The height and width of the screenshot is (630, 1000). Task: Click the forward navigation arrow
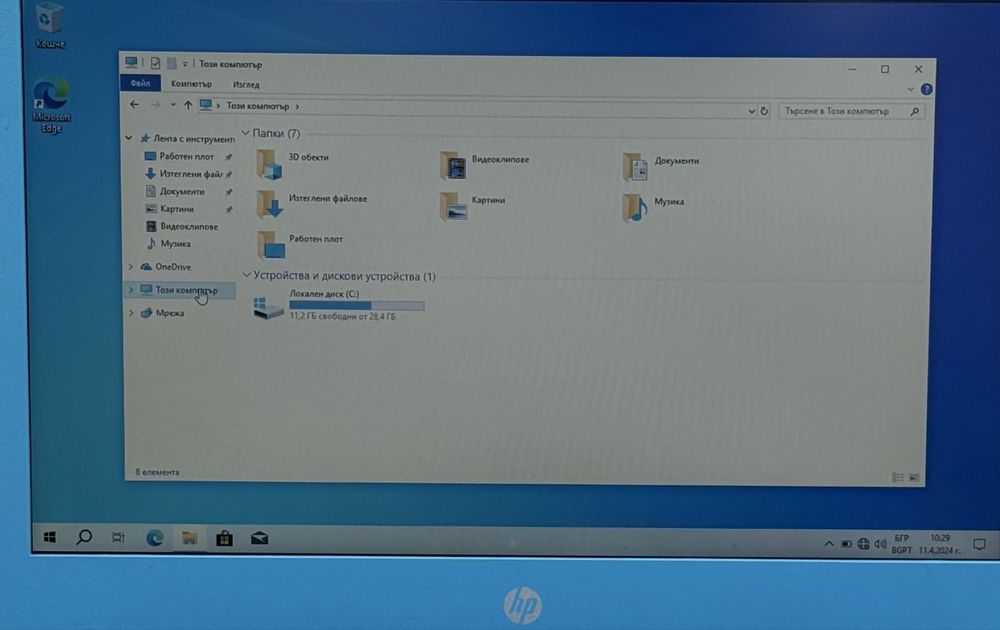[156, 105]
